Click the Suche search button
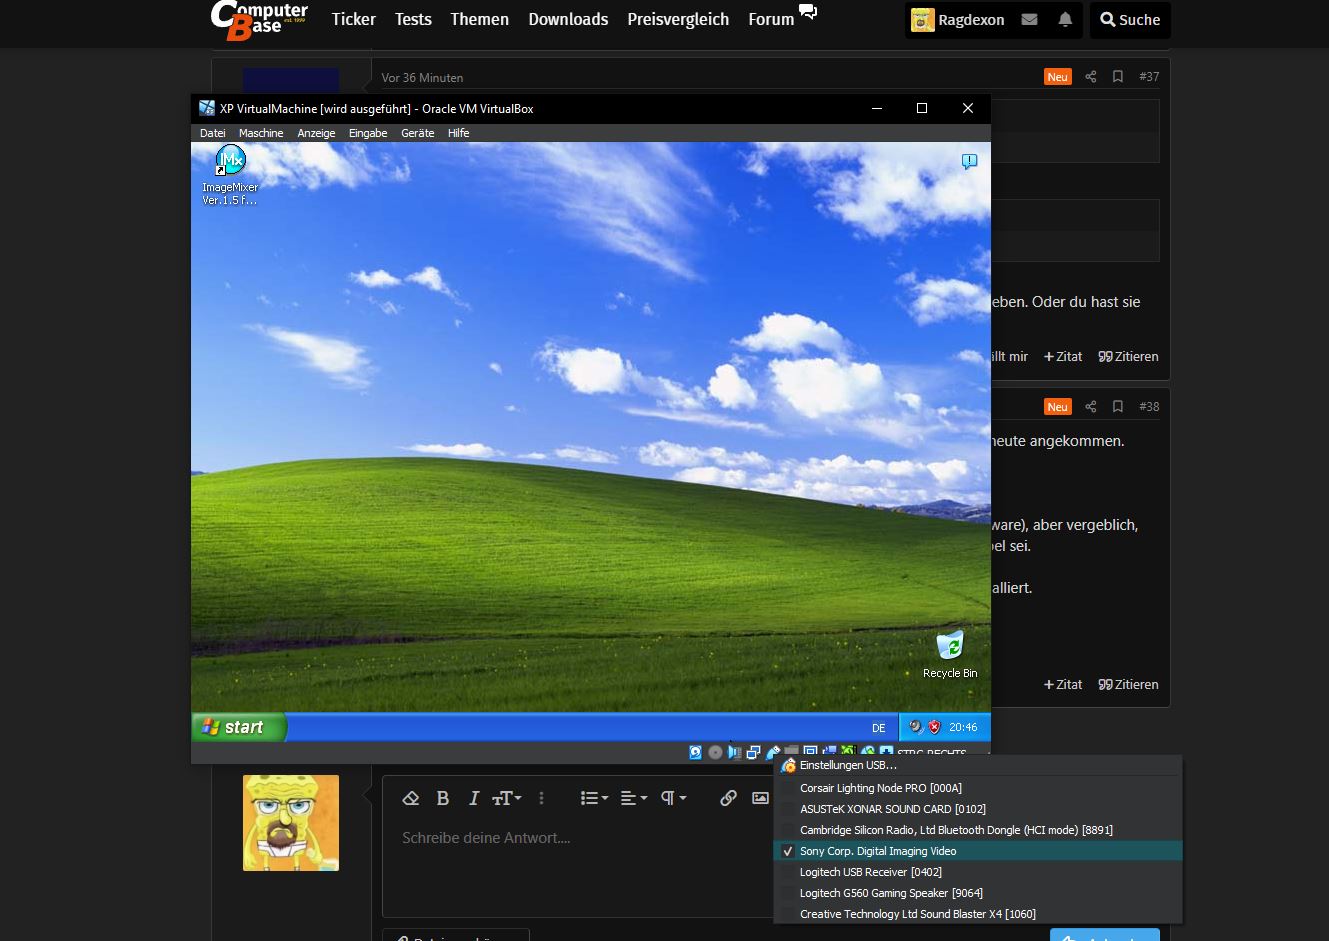Image resolution: width=1329 pixels, height=941 pixels. (x=1130, y=20)
